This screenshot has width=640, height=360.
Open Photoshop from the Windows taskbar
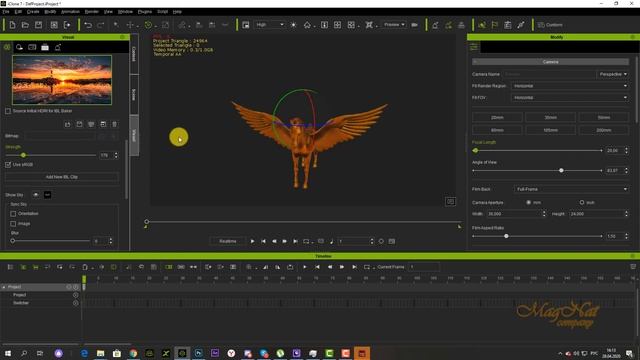coord(198,353)
